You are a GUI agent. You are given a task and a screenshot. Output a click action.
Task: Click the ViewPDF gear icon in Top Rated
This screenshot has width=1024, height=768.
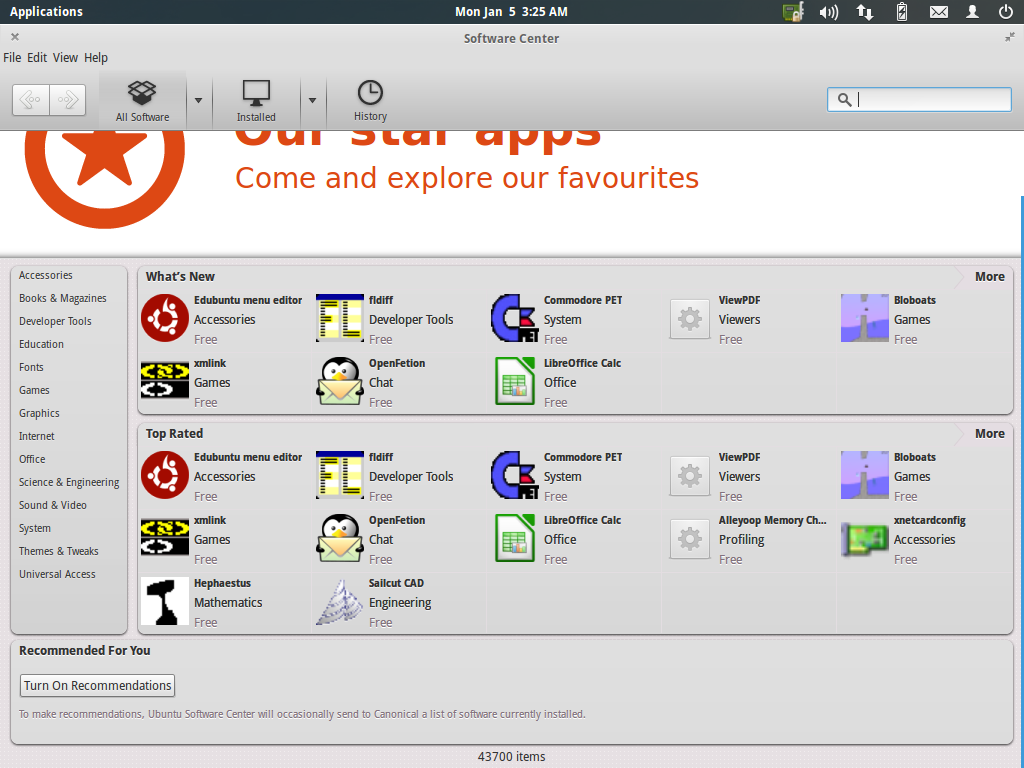tap(690, 476)
